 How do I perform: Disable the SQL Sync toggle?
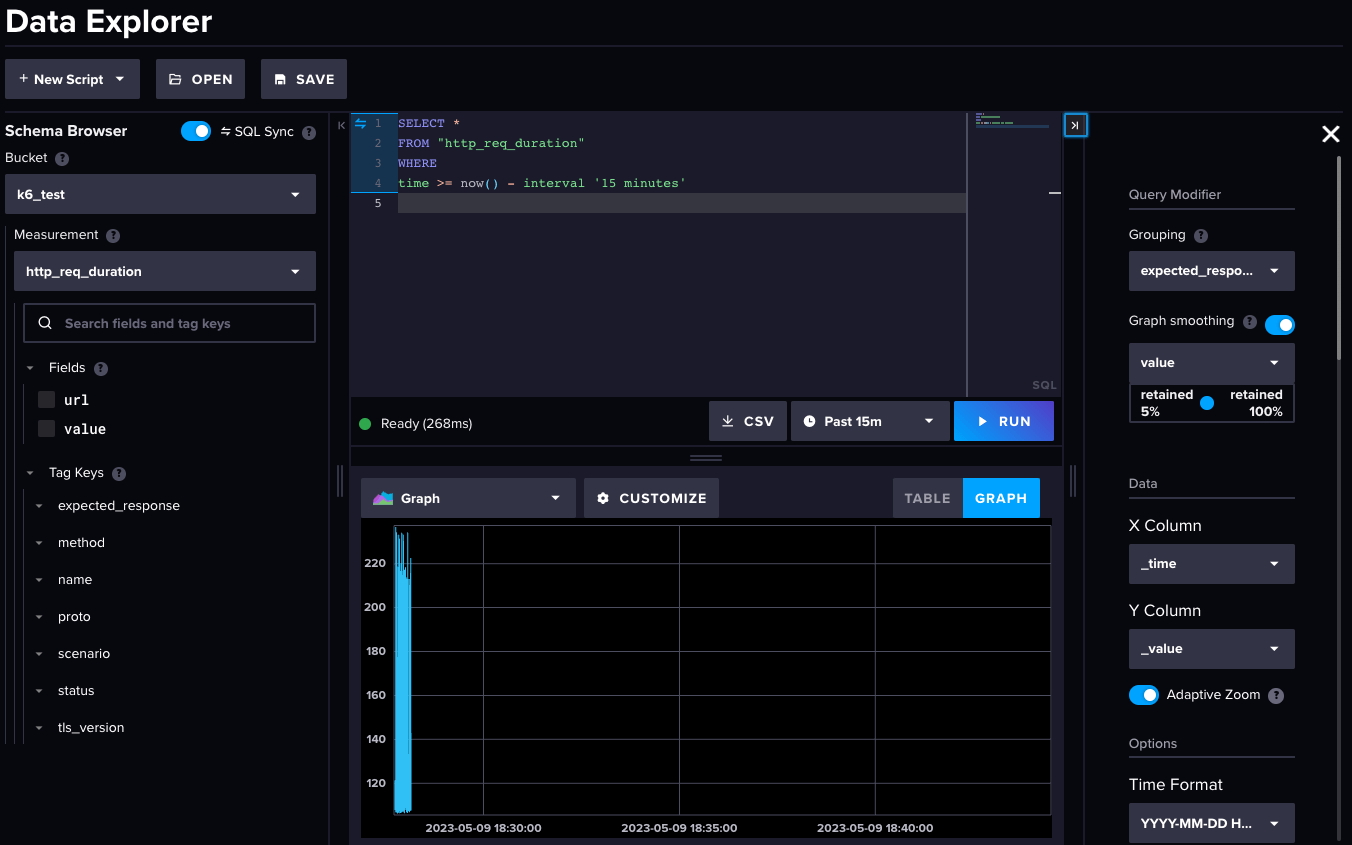click(196, 130)
